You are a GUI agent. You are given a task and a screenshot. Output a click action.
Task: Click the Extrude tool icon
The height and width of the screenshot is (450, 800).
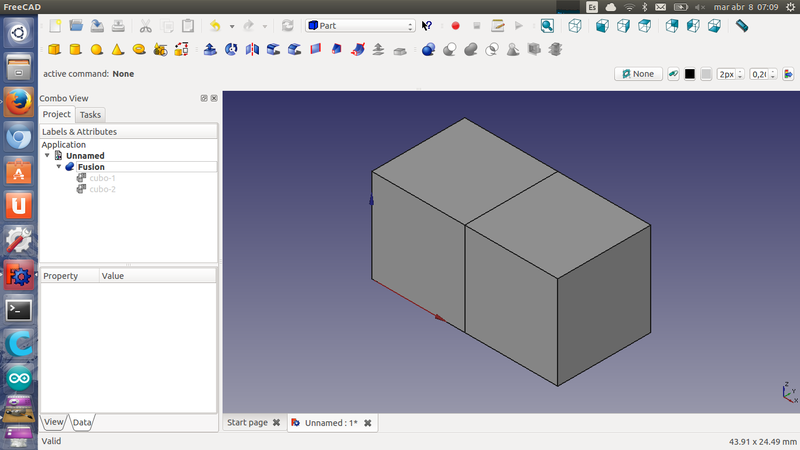tap(210, 48)
